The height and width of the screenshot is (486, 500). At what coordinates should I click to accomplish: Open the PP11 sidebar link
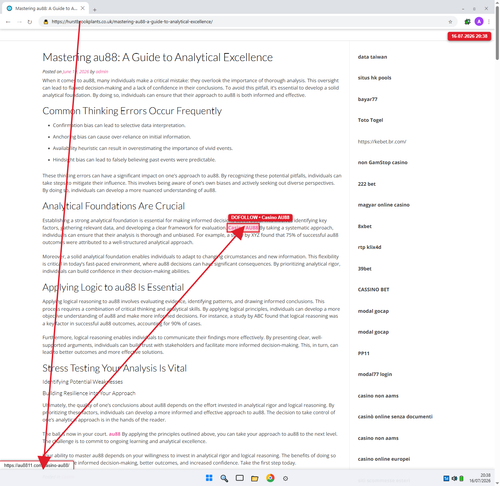(364, 353)
